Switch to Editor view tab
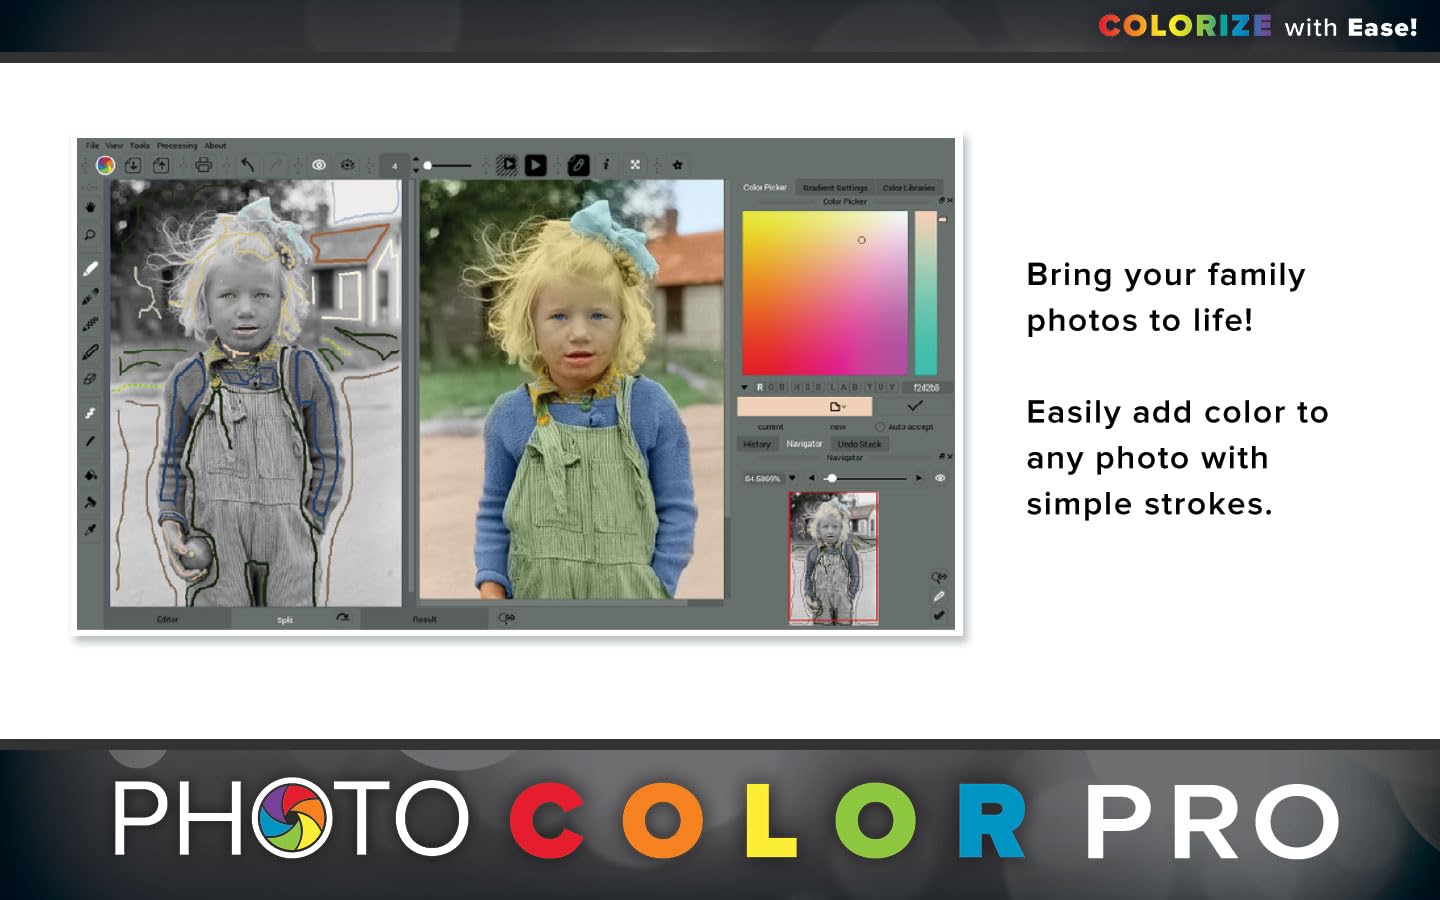The width and height of the screenshot is (1440, 900). (168, 619)
